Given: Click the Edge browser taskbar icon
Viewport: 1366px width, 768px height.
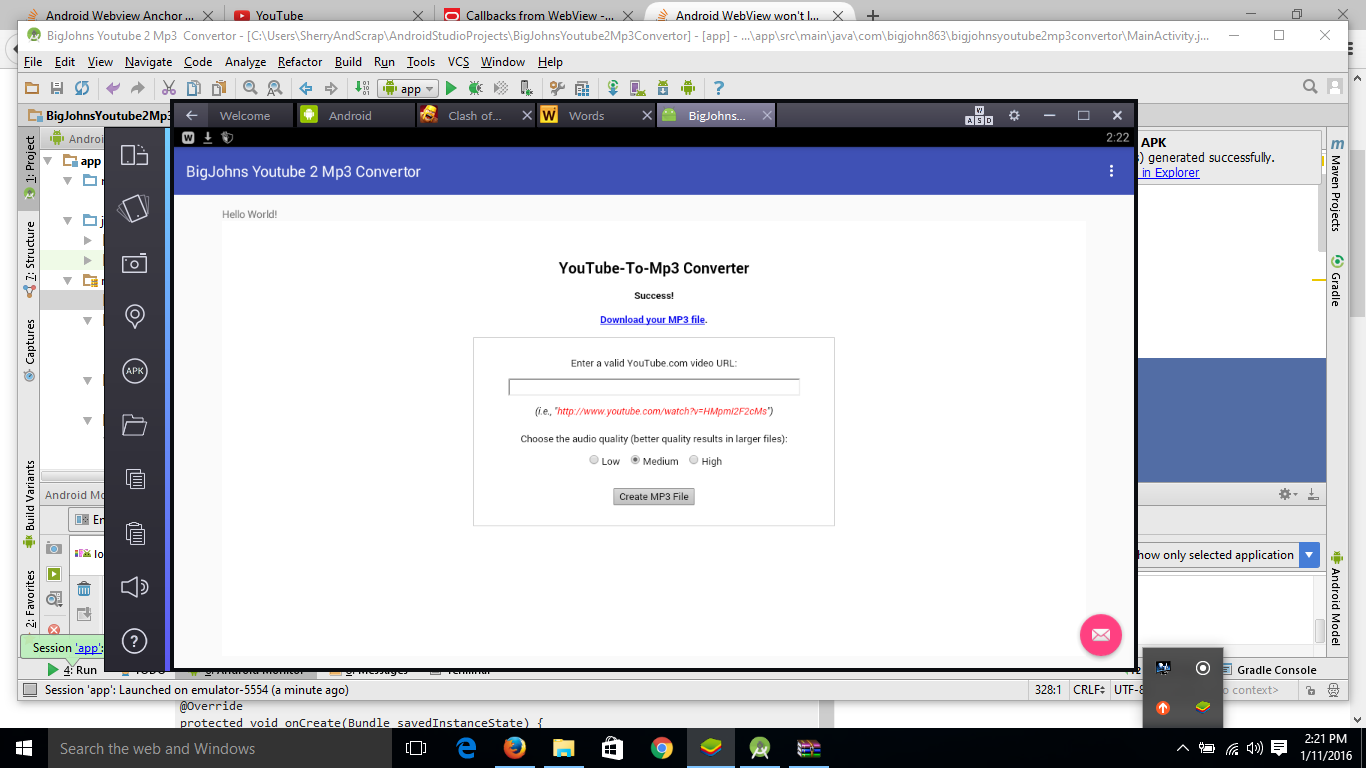Looking at the screenshot, I should point(466,748).
